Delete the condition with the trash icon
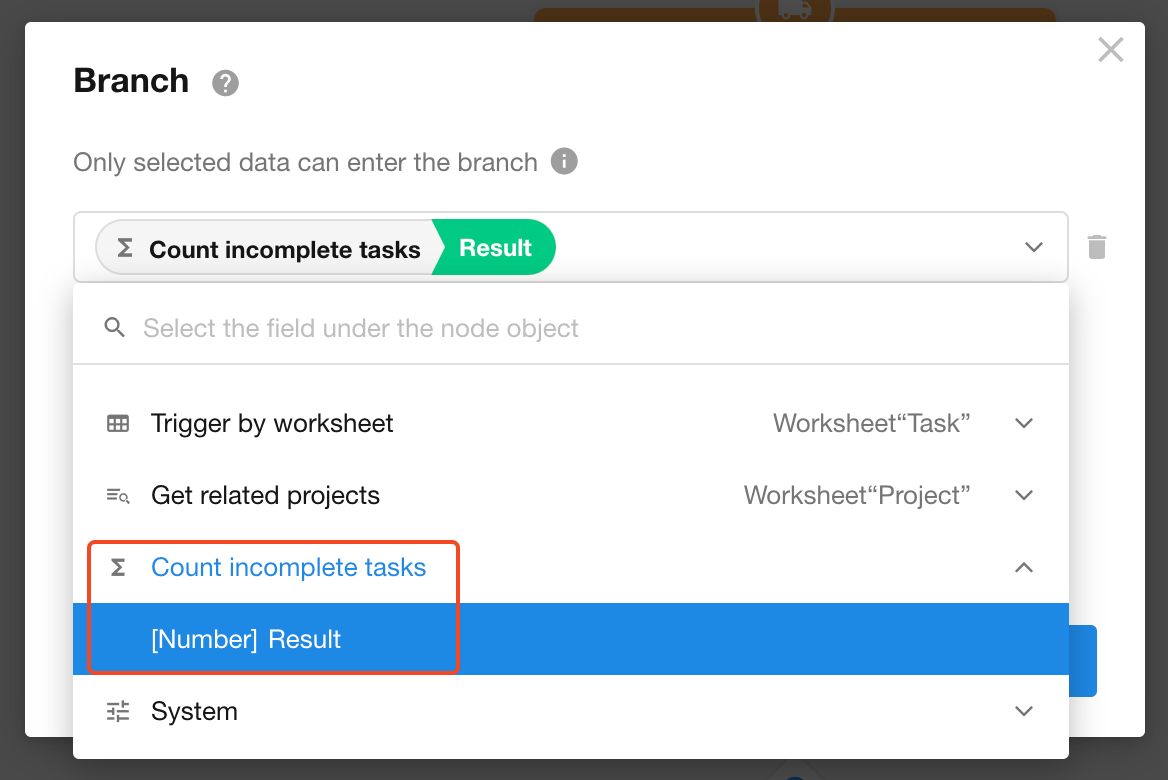This screenshot has width=1168, height=780. tap(1097, 247)
